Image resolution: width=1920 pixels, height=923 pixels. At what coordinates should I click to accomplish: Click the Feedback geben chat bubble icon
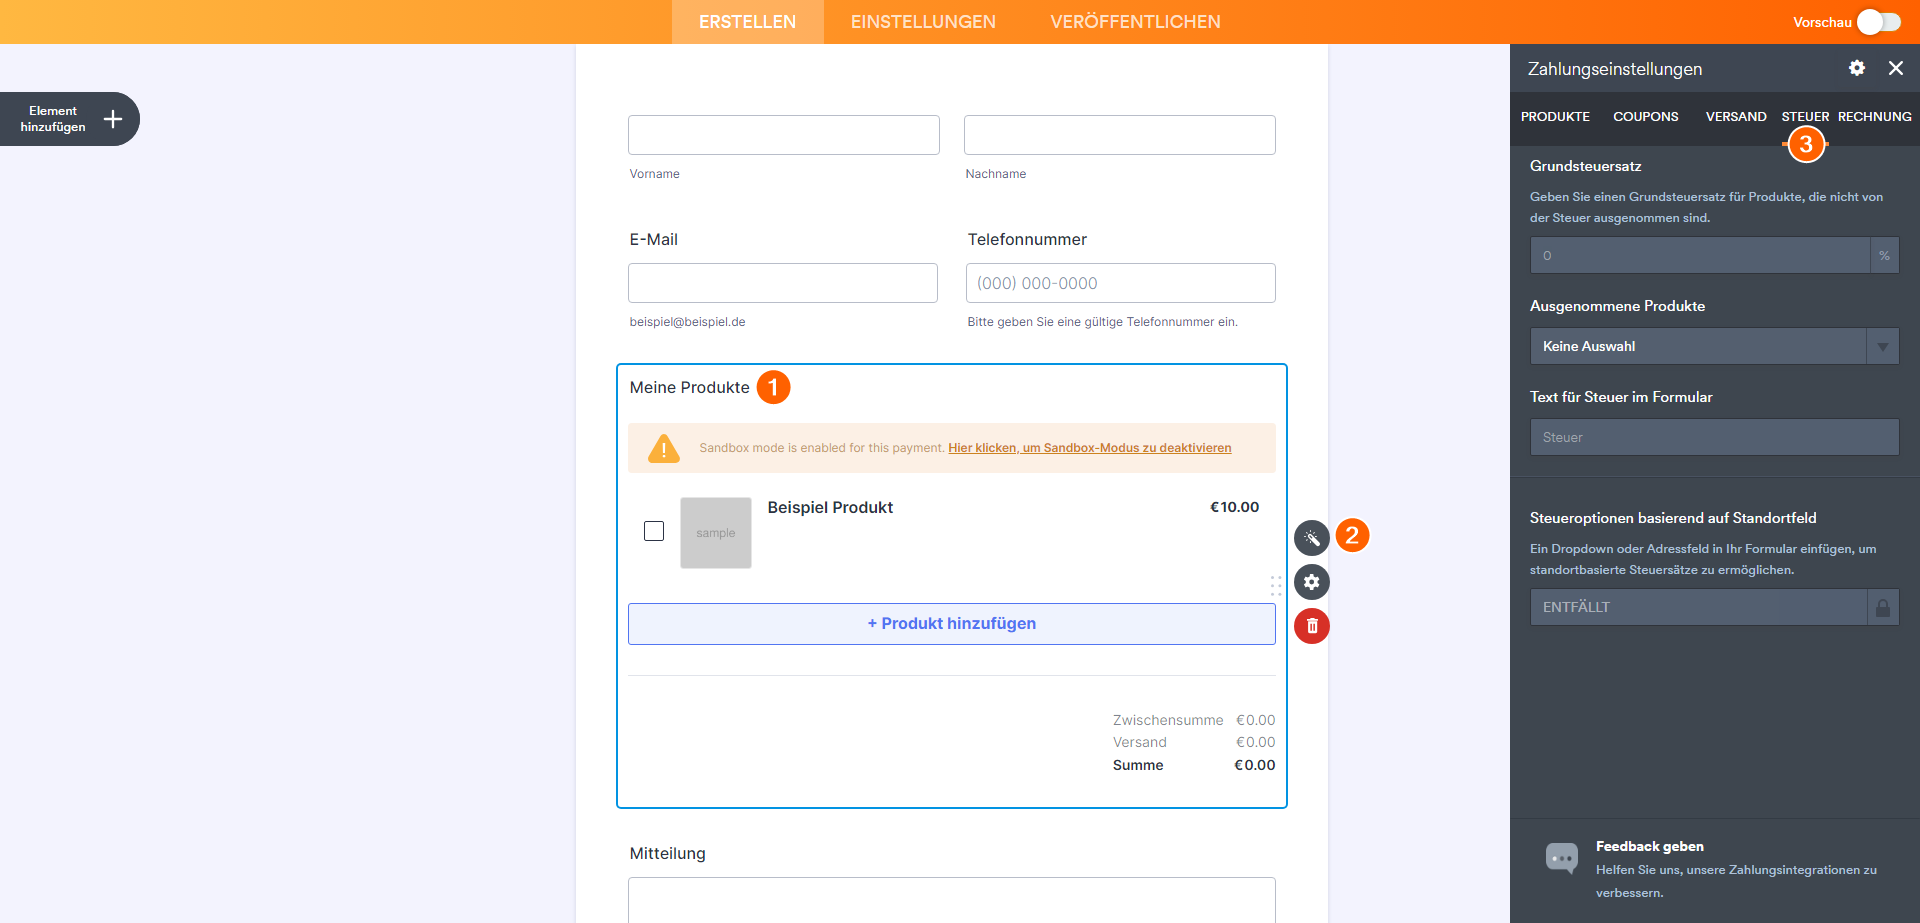point(1561,858)
